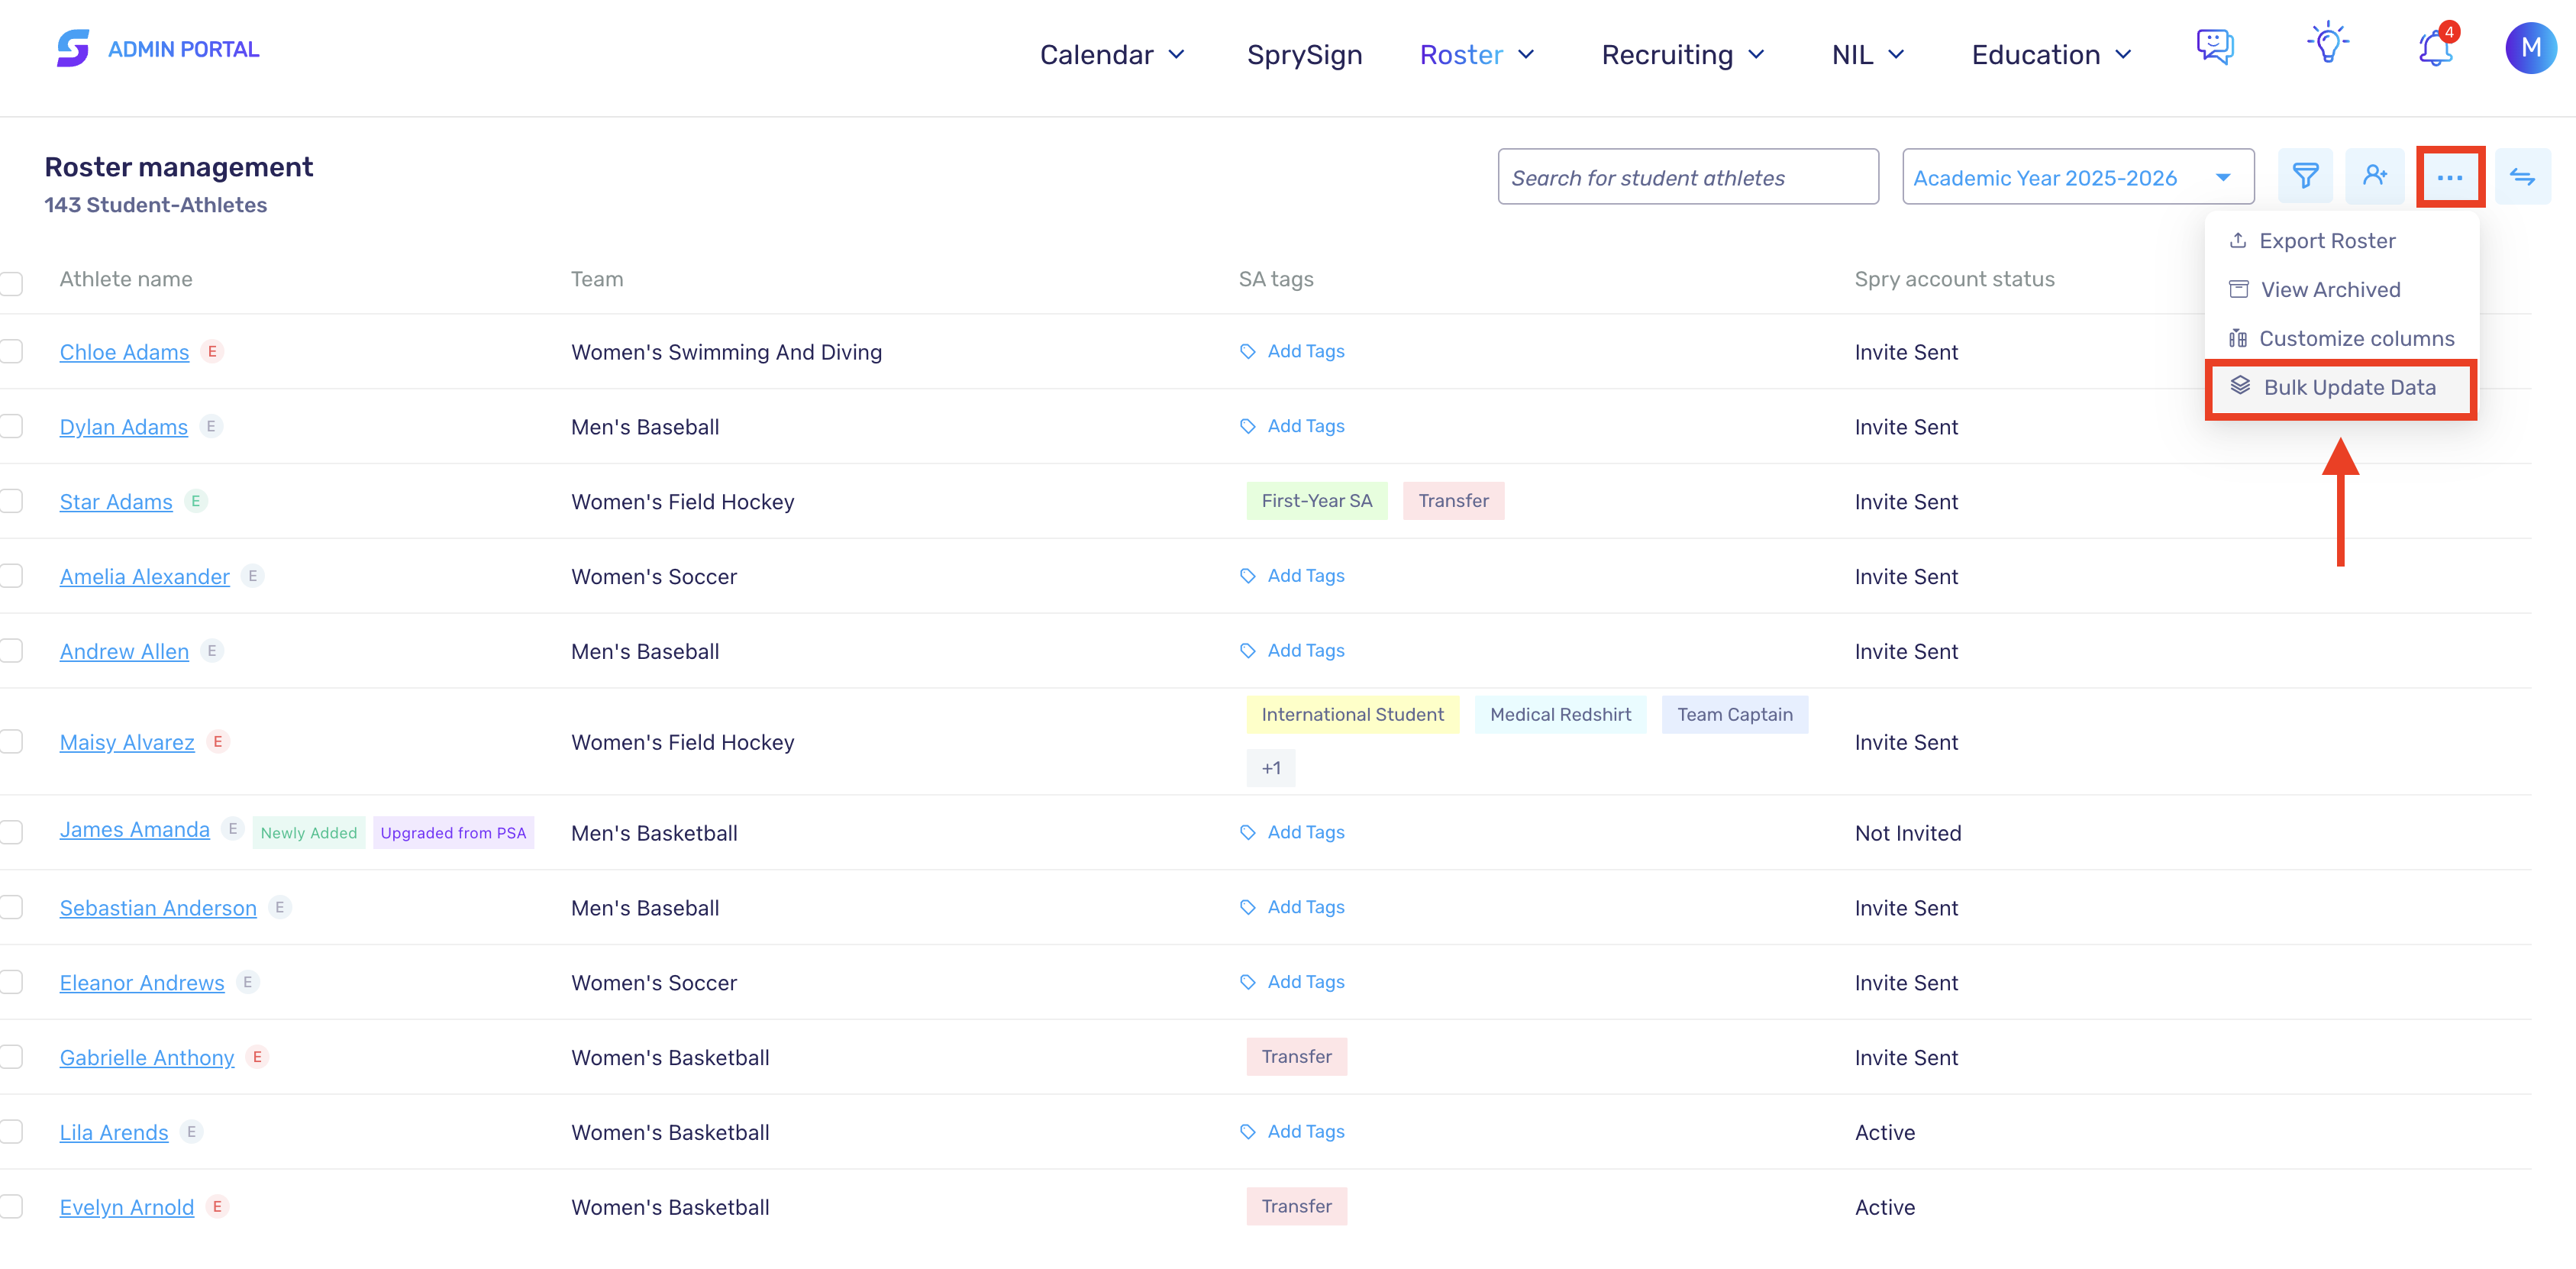The image size is (2576, 1269).
Task: Click E badge next to Lila Arends
Action: [x=191, y=1132]
